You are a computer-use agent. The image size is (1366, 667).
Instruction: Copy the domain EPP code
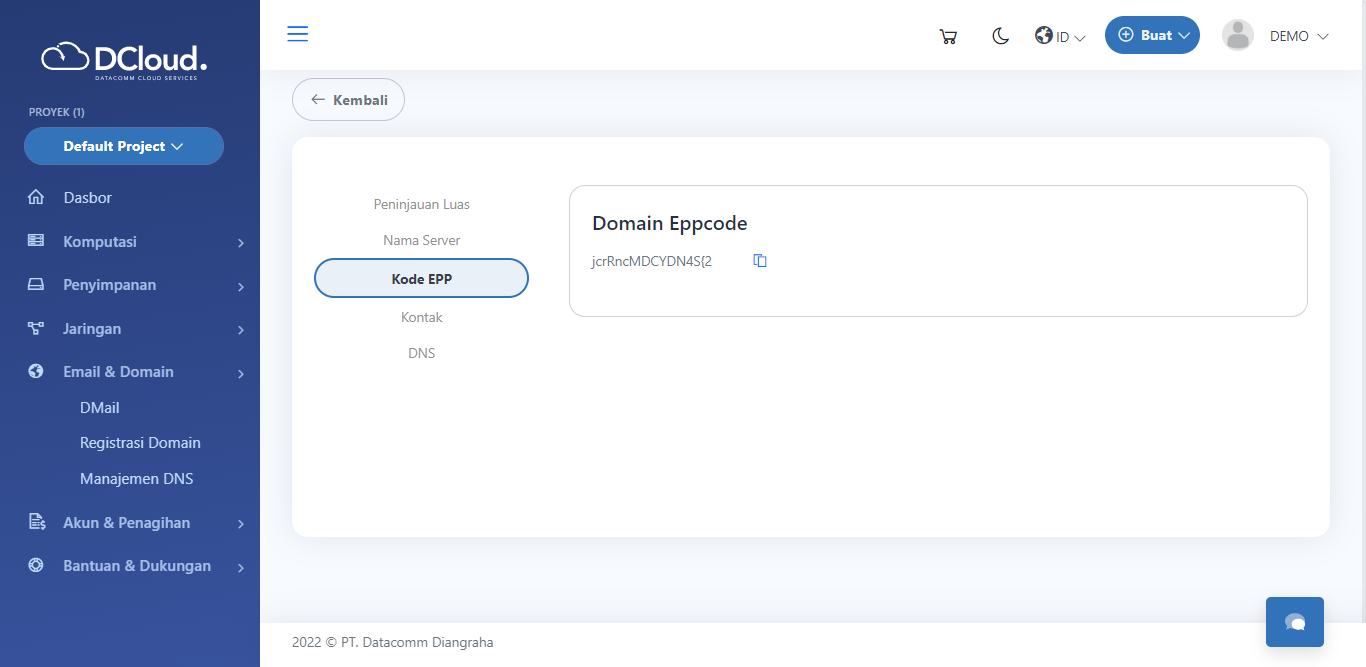(x=760, y=261)
